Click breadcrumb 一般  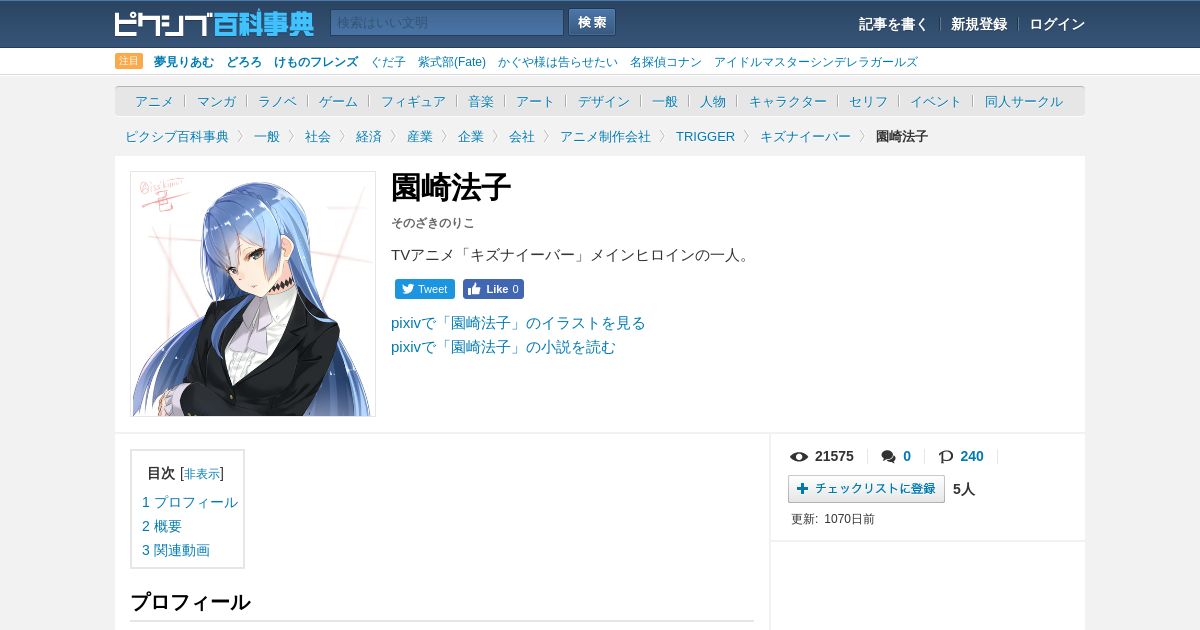pos(267,136)
